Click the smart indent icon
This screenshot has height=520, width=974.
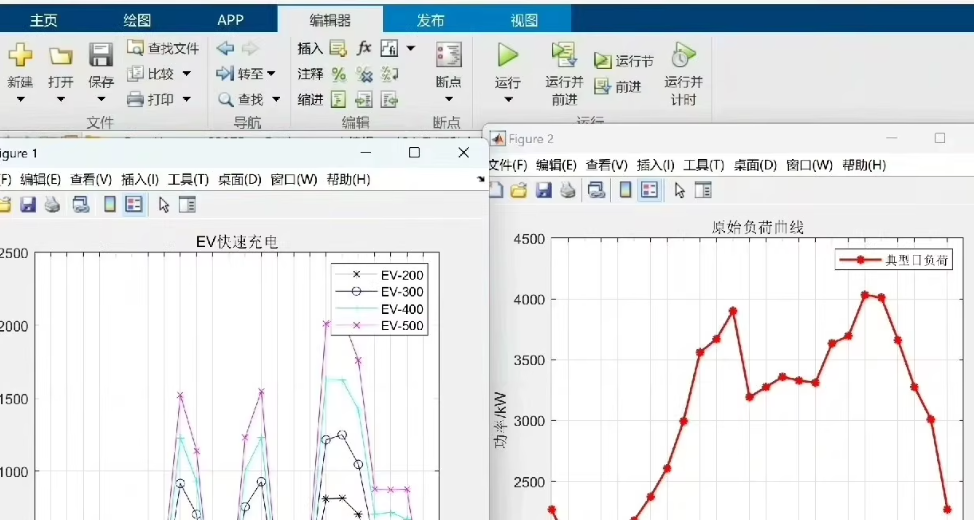tap(338, 99)
